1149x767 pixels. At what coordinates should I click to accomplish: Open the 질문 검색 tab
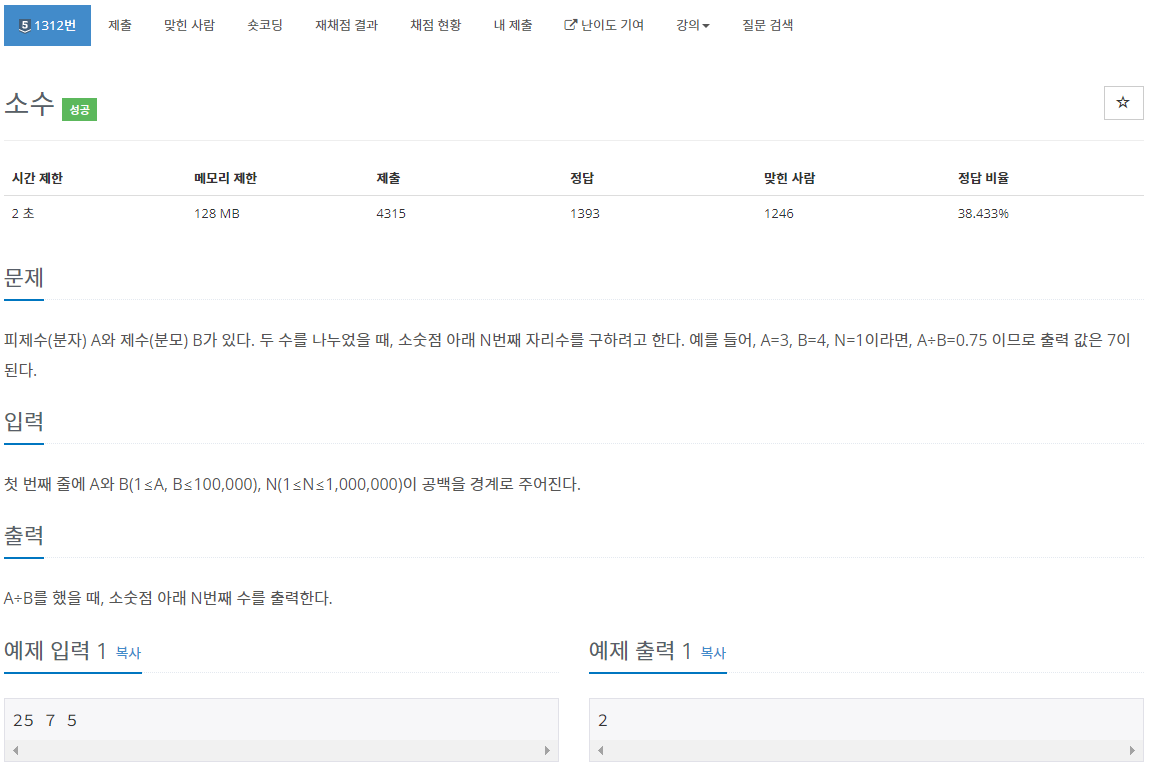[x=767, y=26]
